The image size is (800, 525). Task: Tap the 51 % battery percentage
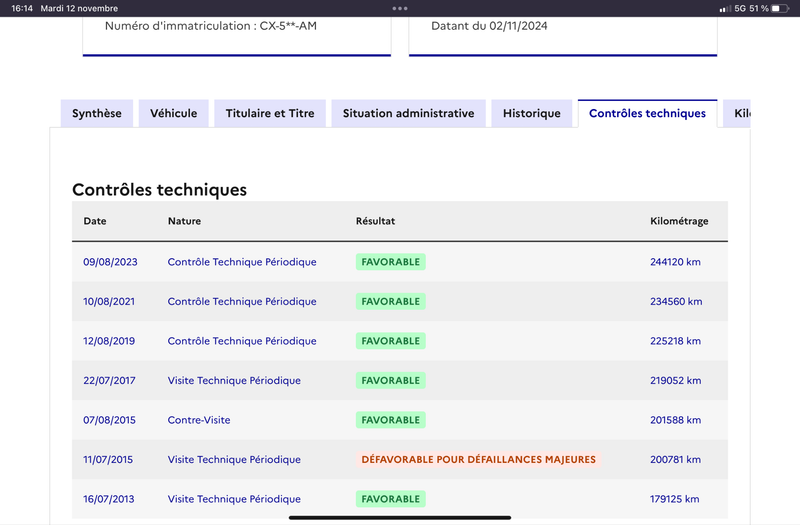[x=759, y=8]
